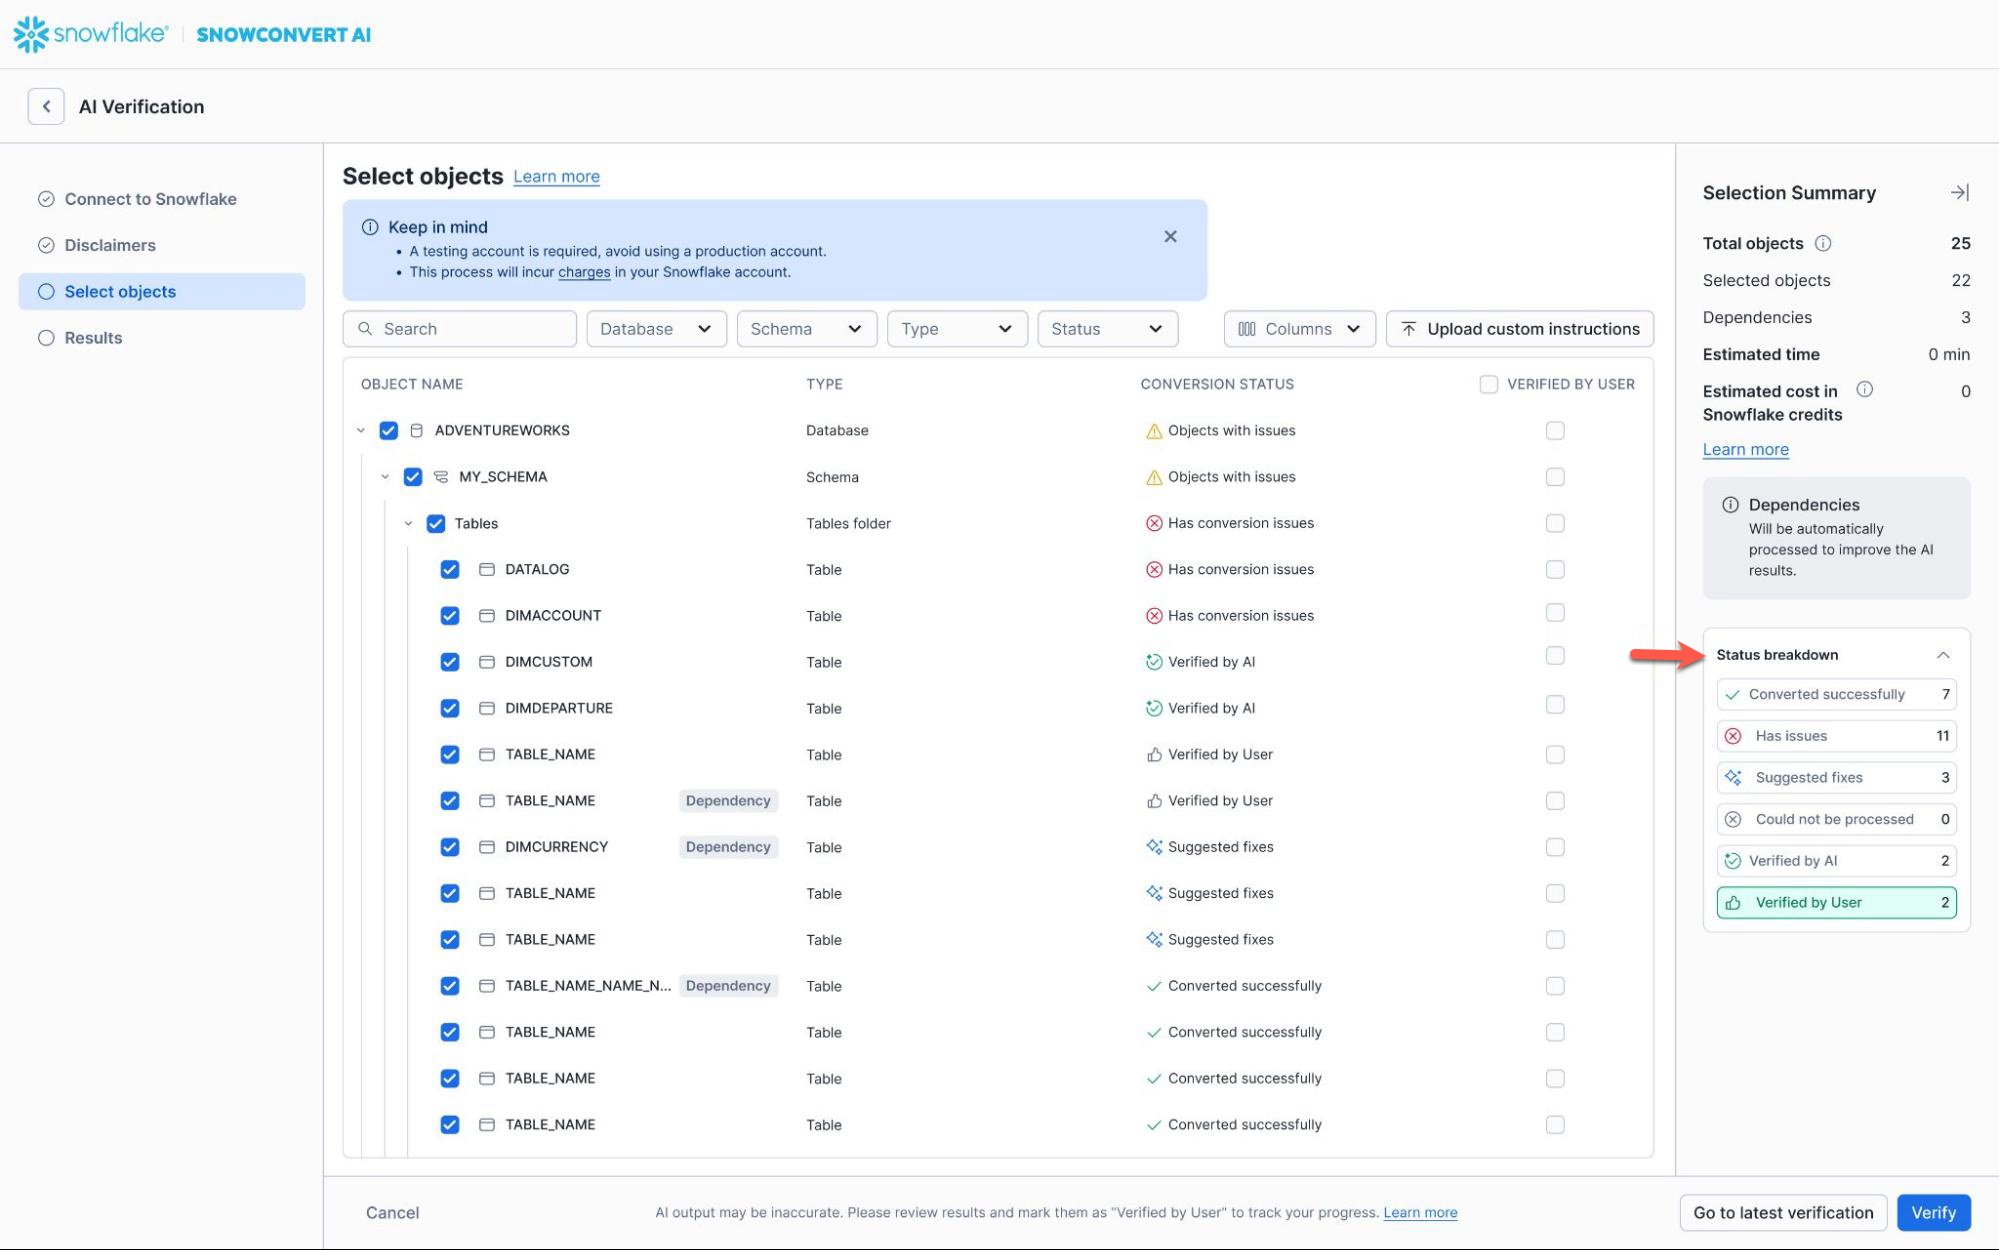Click the Total objects info icon
1999x1250 pixels.
coord(1823,243)
